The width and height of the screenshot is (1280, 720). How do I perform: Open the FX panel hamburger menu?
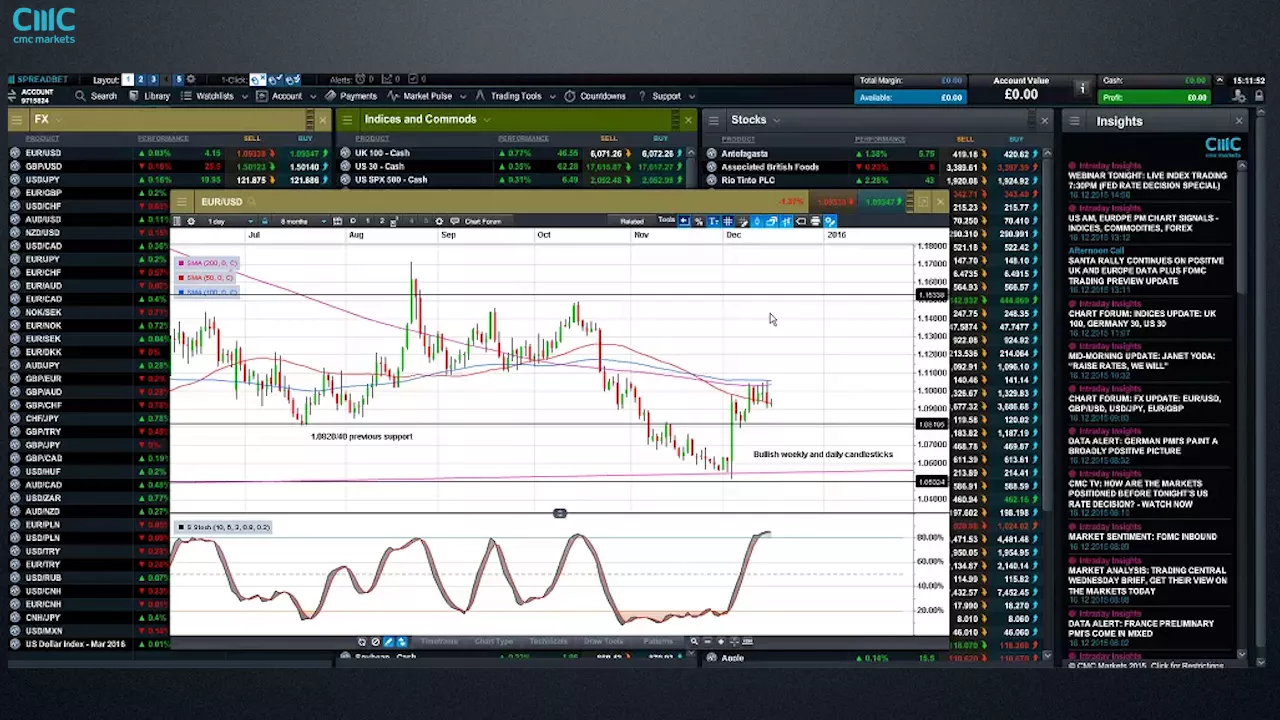point(16,120)
